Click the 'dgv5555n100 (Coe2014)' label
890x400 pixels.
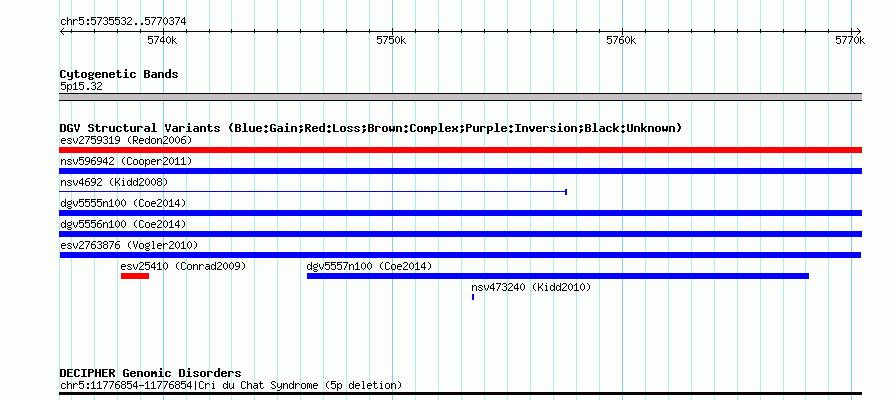point(123,203)
